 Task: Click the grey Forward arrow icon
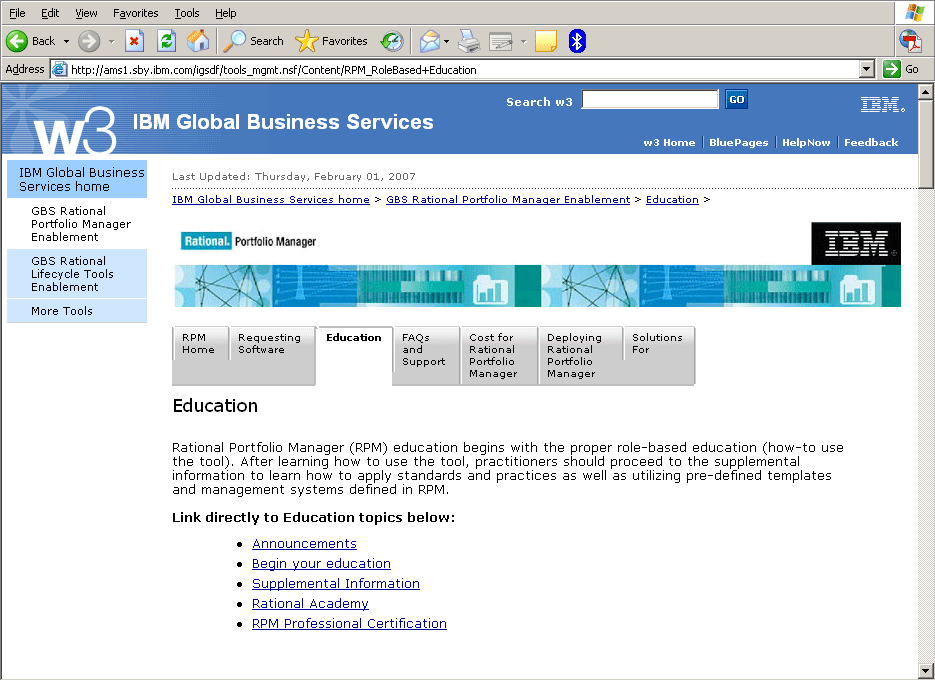click(89, 41)
